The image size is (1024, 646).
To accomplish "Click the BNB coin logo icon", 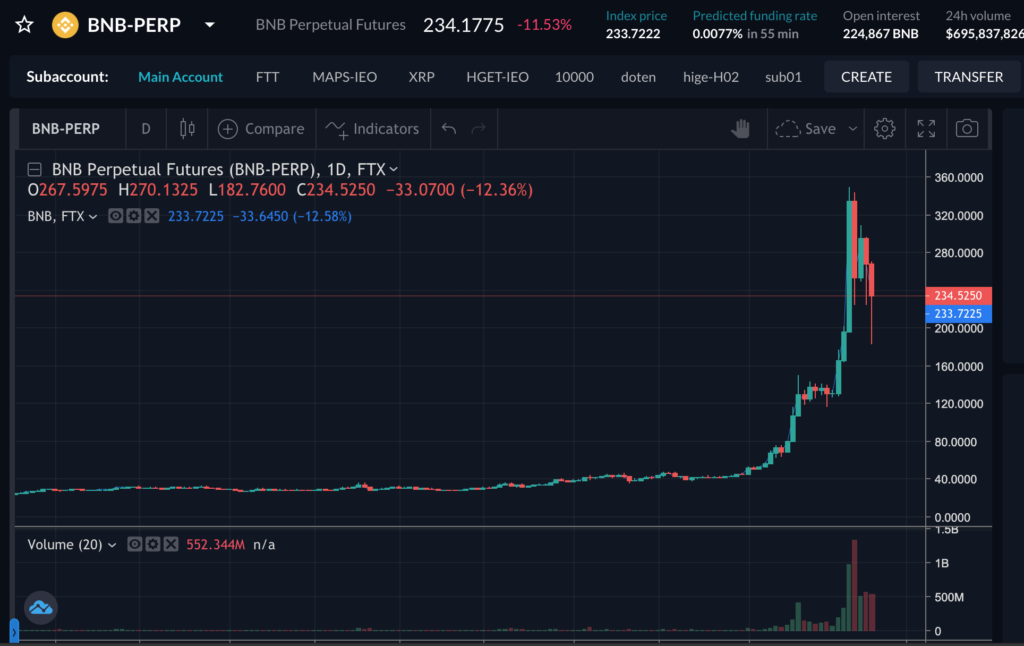I will (x=65, y=25).
